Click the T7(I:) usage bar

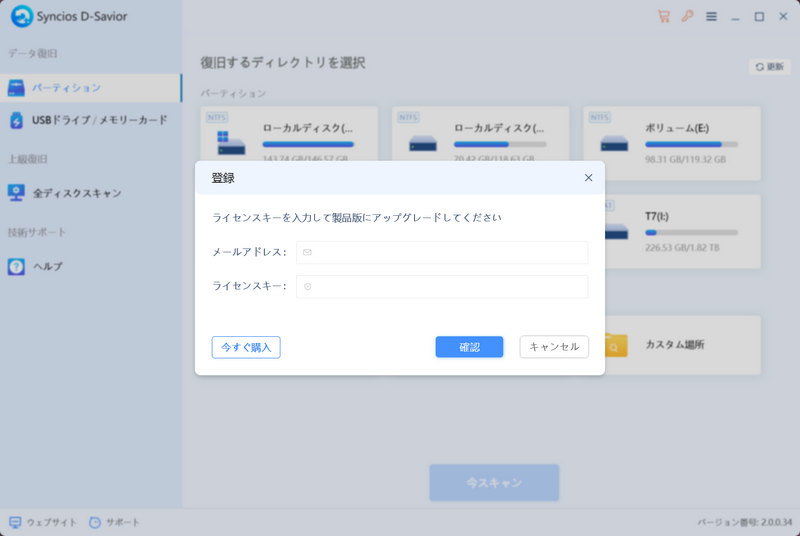coord(691,233)
